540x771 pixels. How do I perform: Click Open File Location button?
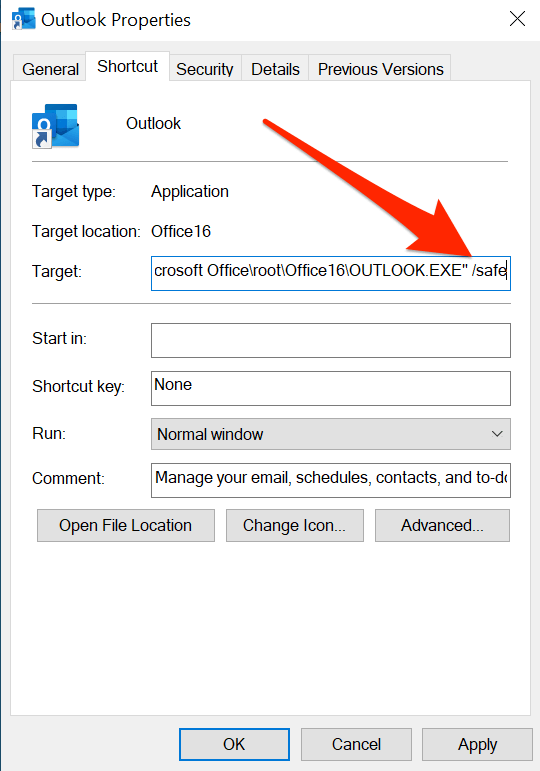point(125,525)
